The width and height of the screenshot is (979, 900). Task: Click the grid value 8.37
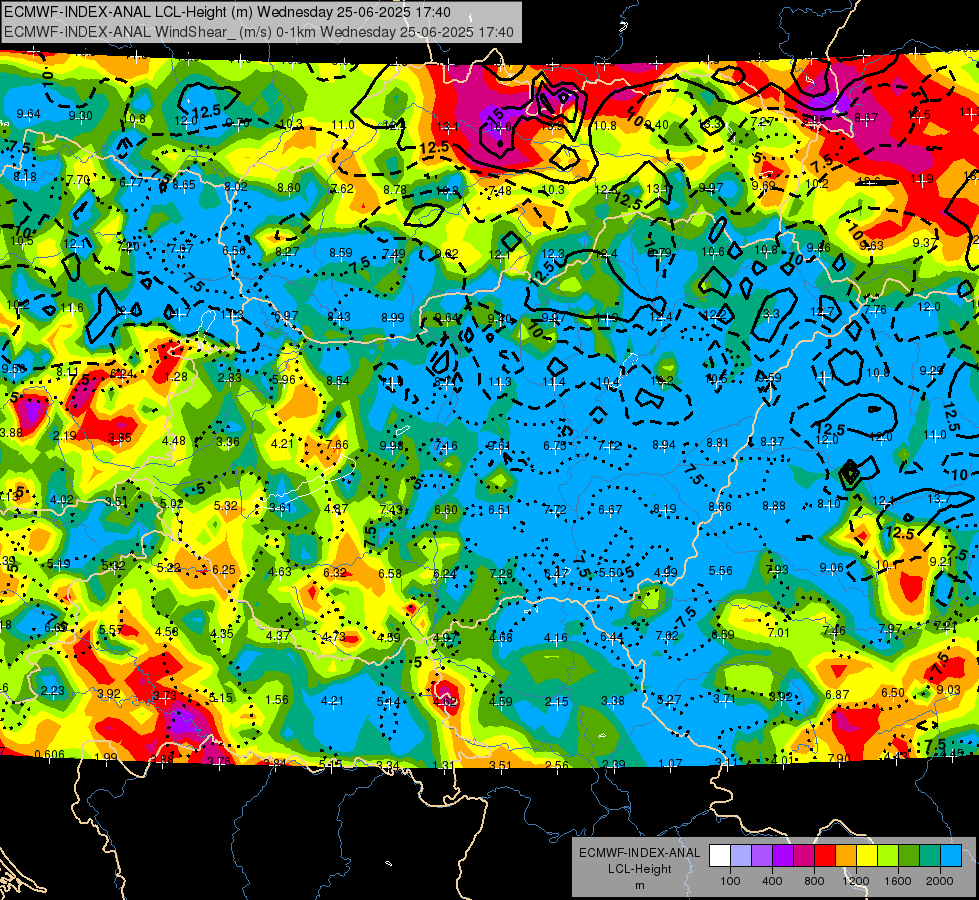pyautogui.click(x=772, y=442)
